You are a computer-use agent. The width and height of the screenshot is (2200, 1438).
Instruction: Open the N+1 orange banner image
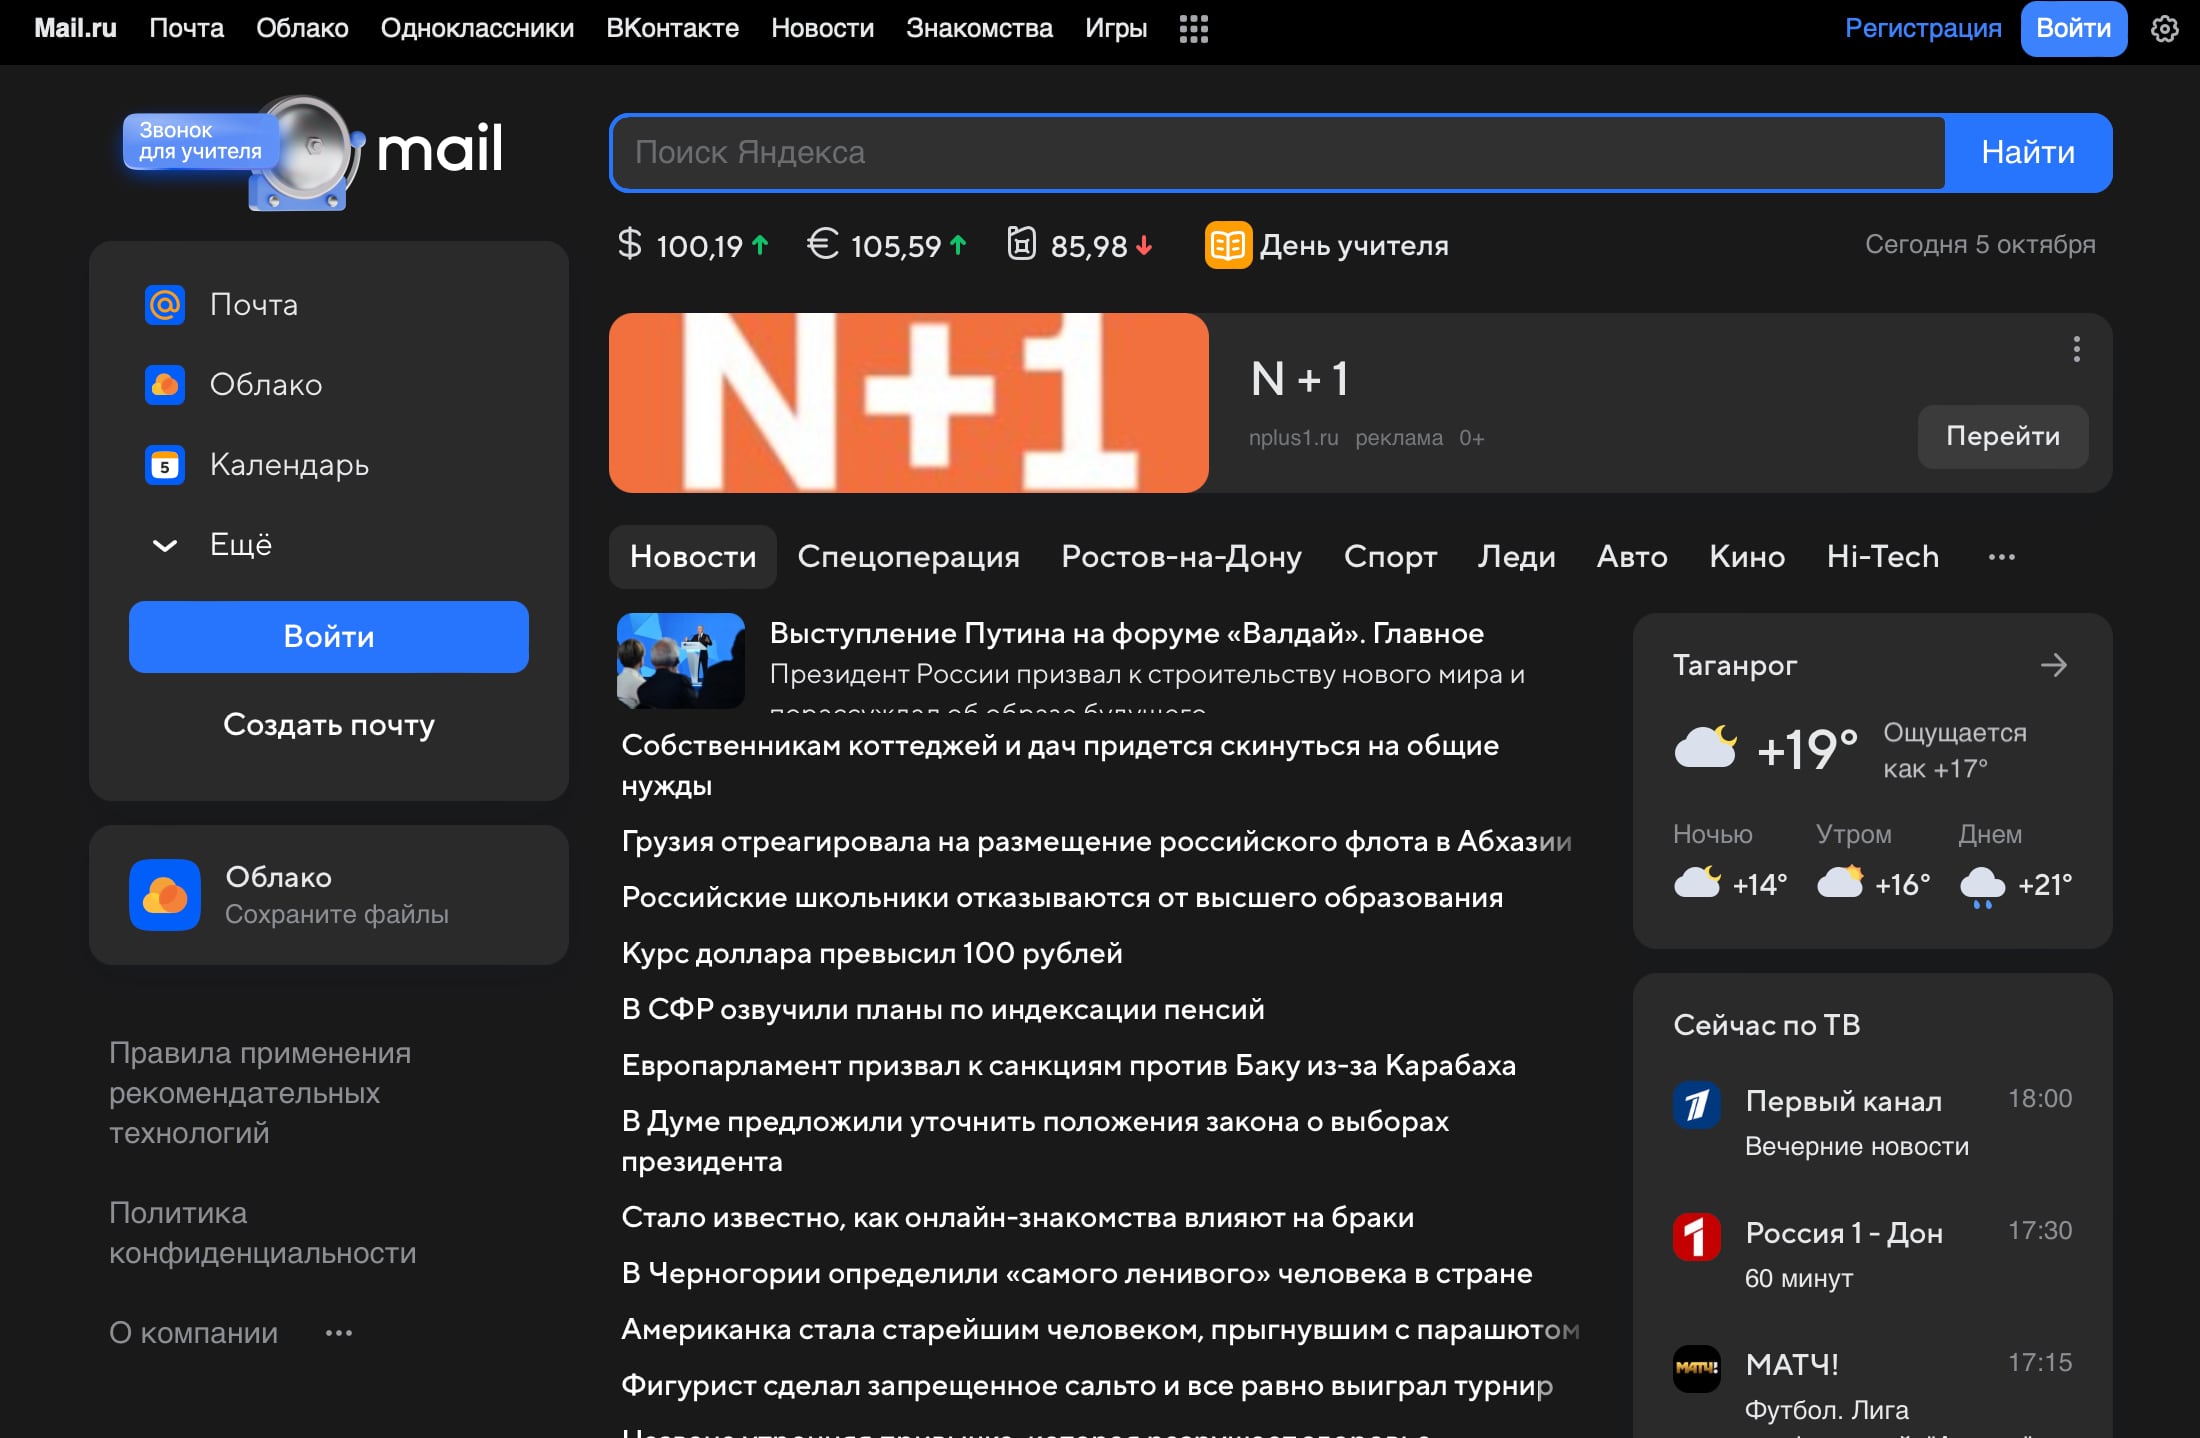click(908, 403)
